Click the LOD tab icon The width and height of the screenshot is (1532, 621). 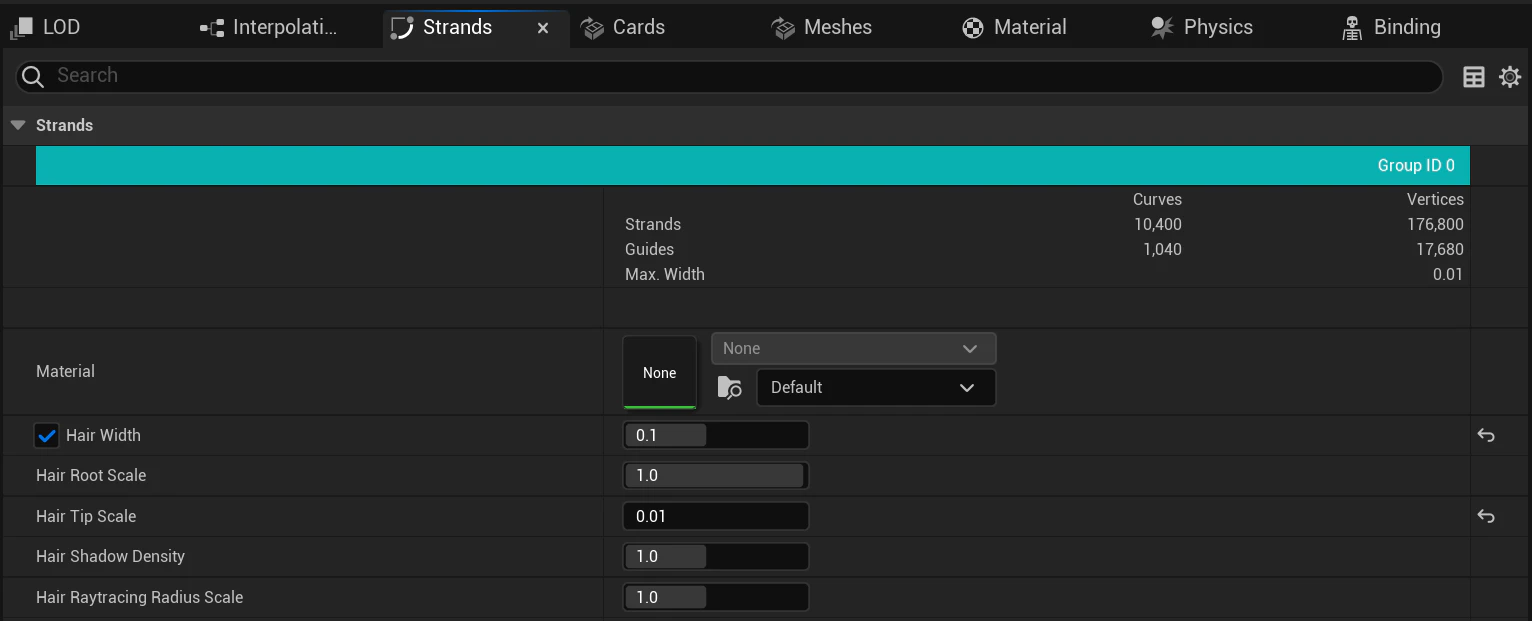coord(21,27)
